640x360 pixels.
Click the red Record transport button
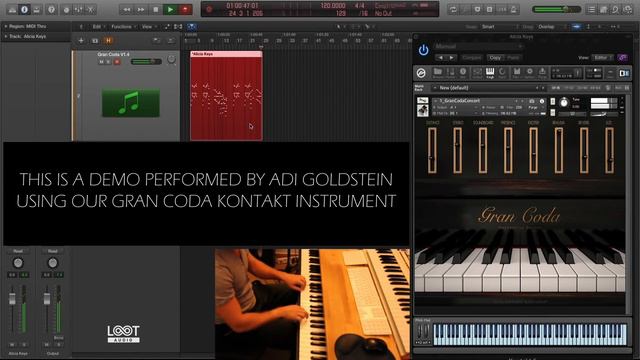185,9
